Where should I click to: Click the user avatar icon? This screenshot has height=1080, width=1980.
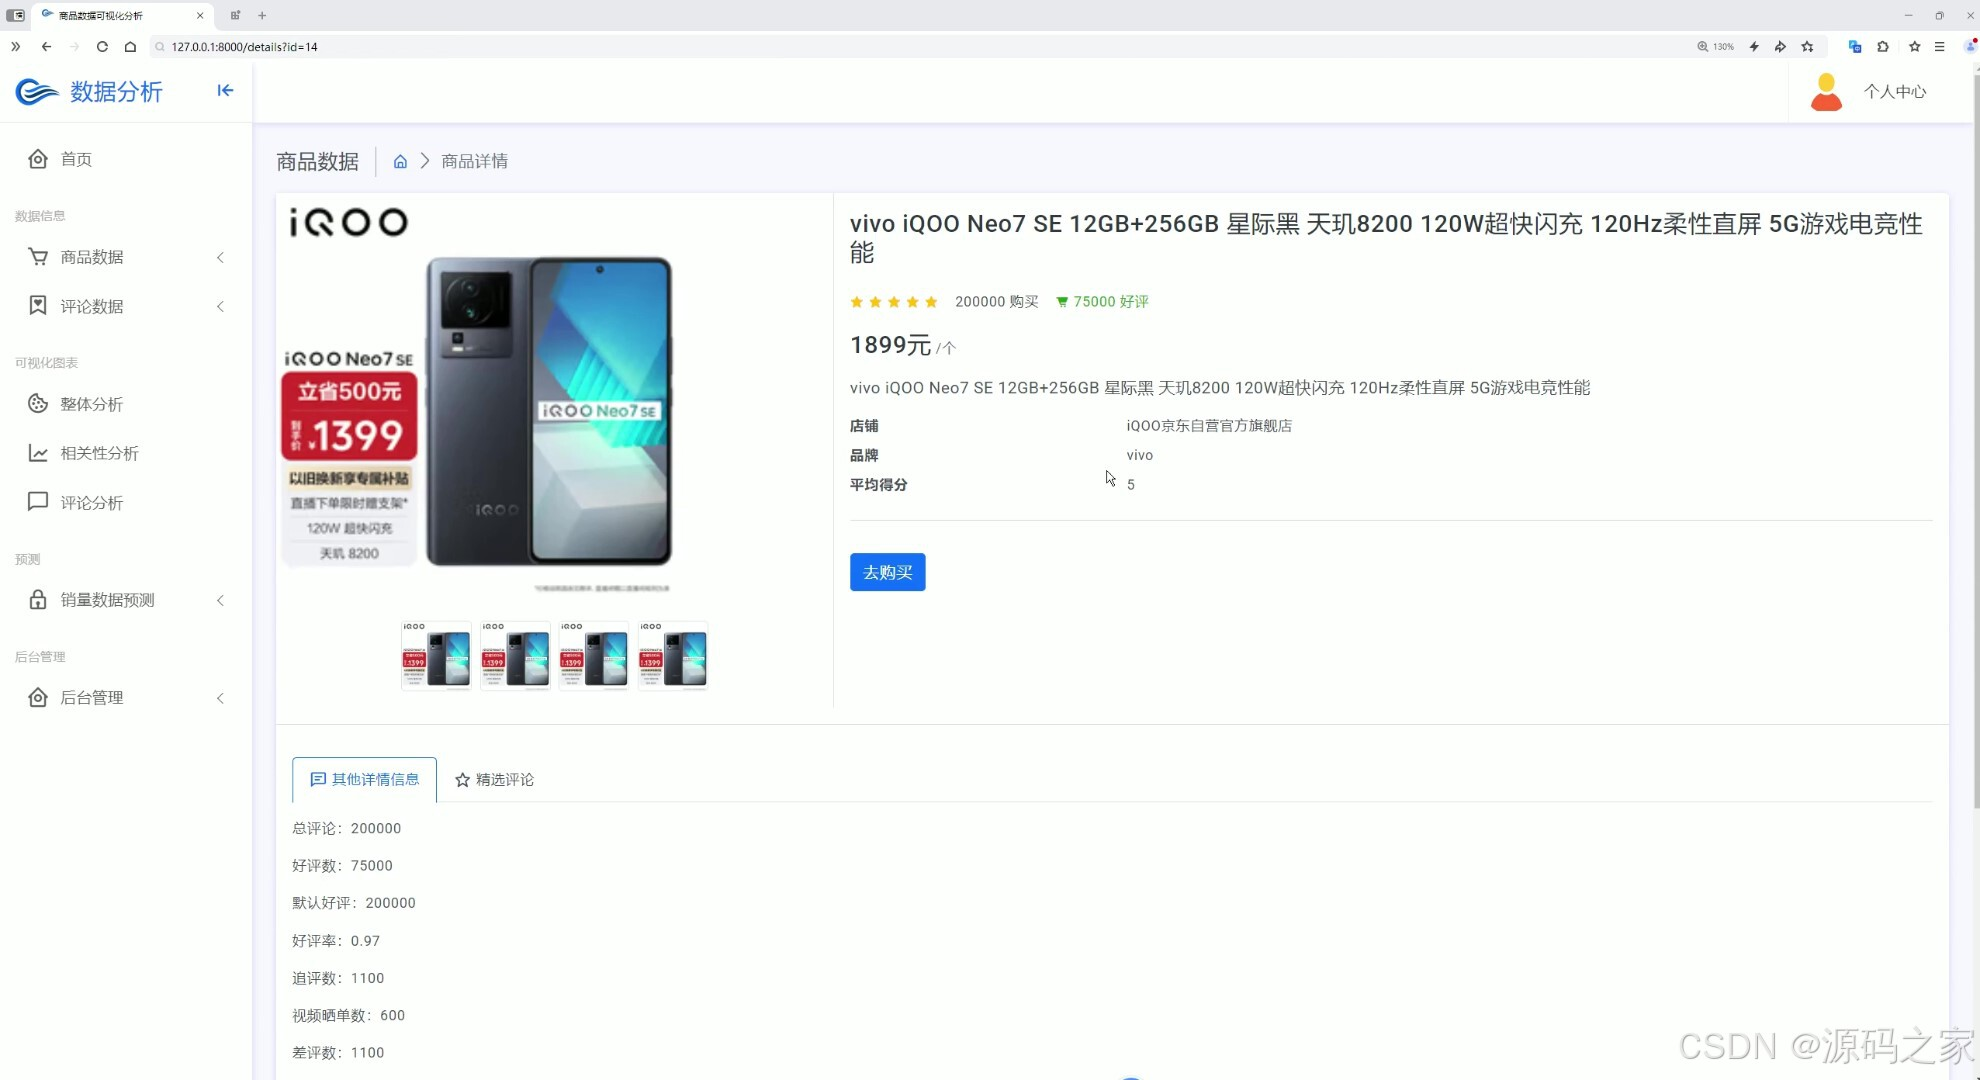(1826, 92)
